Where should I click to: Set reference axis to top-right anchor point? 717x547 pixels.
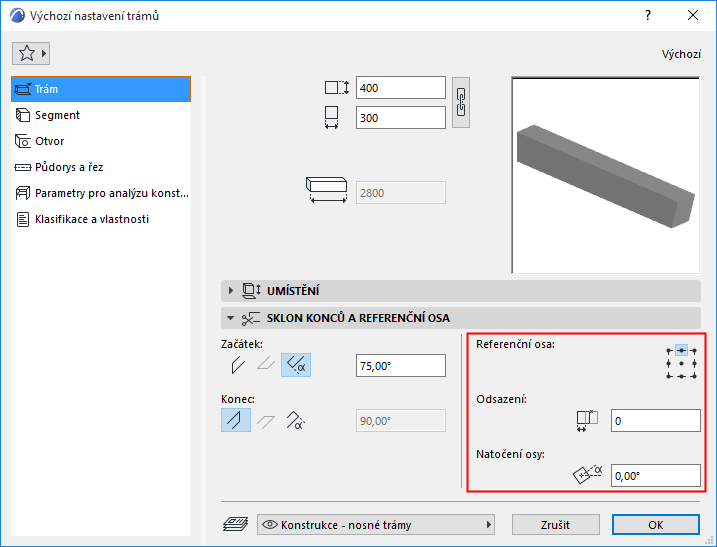point(694,351)
